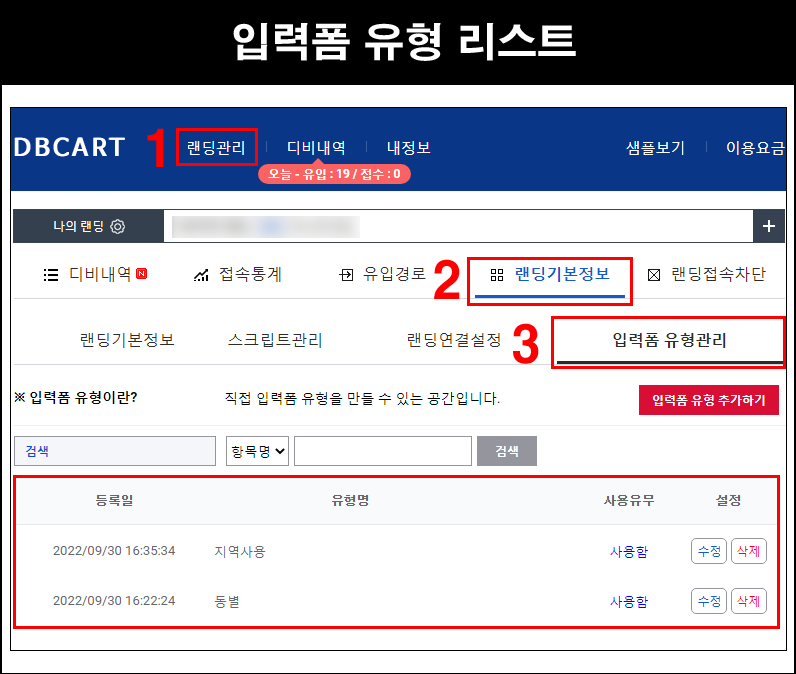Open the 랜딩접속차단 tab

[707, 274]
